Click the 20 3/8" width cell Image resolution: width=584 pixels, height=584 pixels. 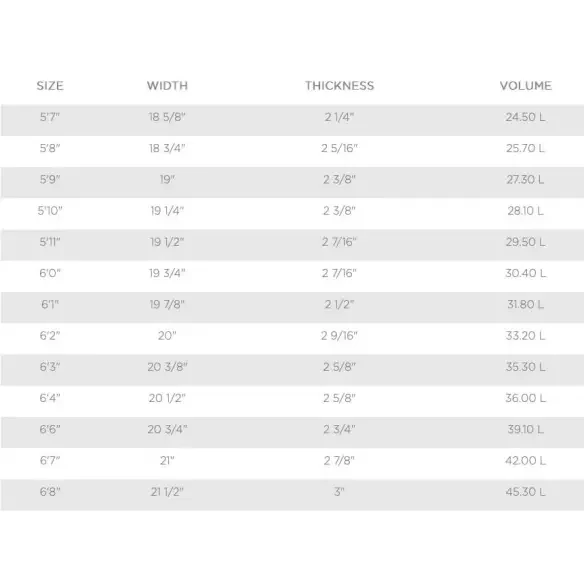pyautogui.click(x=167, y=367)
